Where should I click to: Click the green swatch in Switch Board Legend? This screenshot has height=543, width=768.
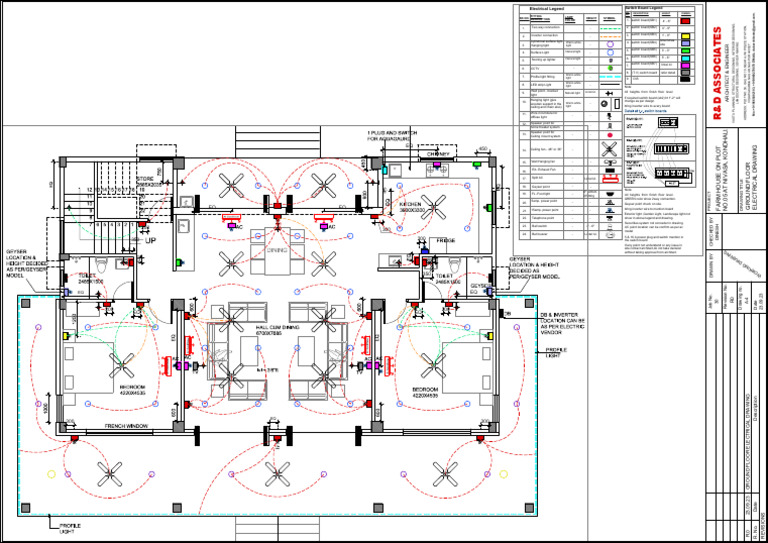point(685,50)
